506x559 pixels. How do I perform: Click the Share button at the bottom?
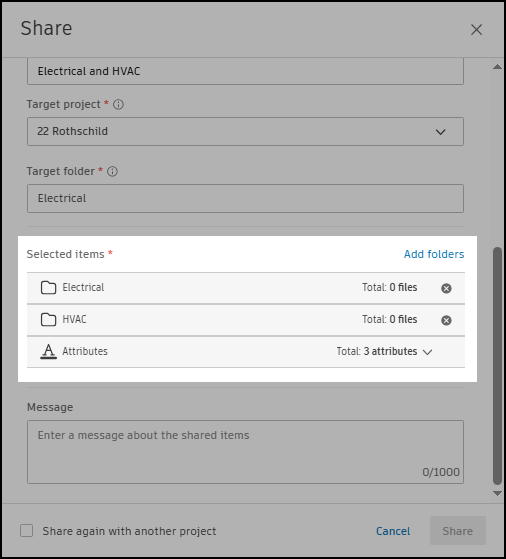(458, 530)
